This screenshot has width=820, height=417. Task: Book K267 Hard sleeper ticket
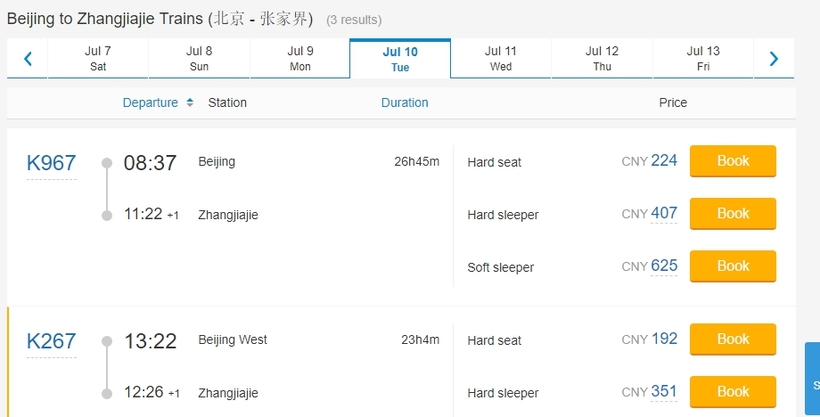click(x=733, y=391)
